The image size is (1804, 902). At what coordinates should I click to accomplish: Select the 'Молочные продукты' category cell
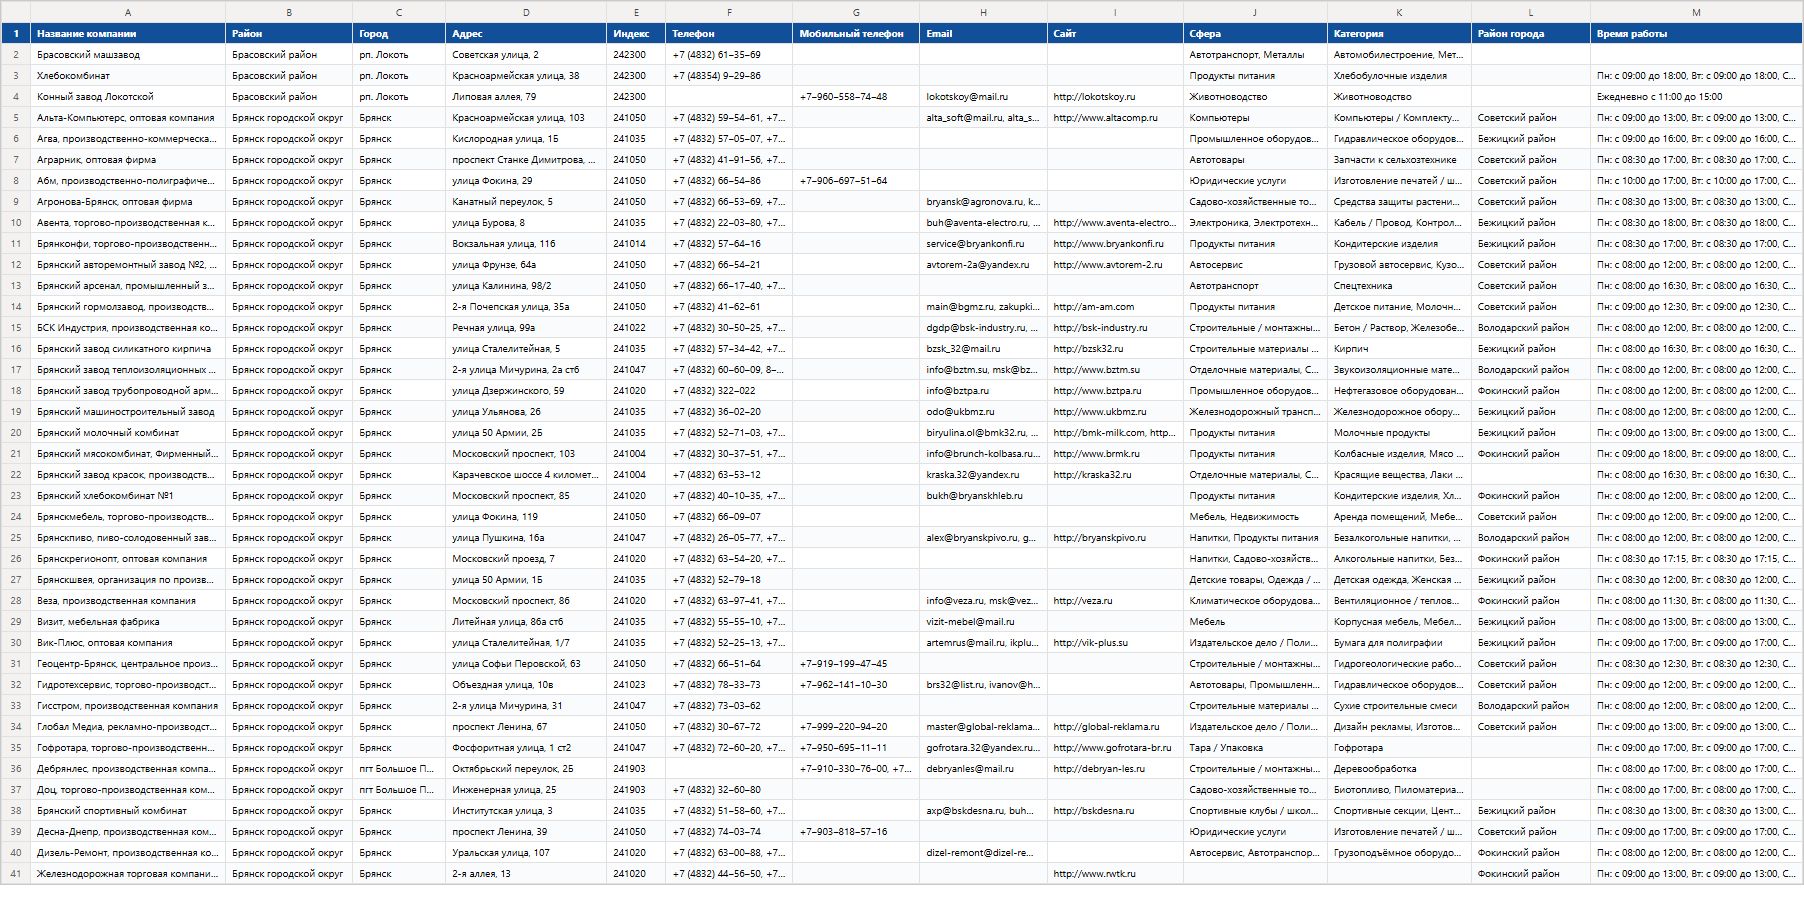point(1399,433)
